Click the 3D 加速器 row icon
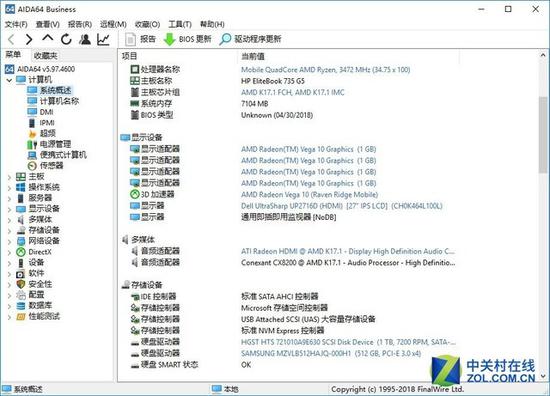Viewport: 550px width, 396px height. tap(135, 194)
